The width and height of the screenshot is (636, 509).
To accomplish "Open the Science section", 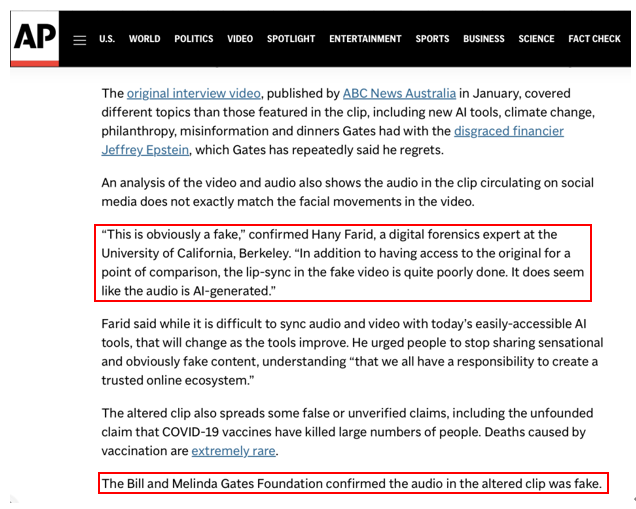I will [x=536, y=39].
